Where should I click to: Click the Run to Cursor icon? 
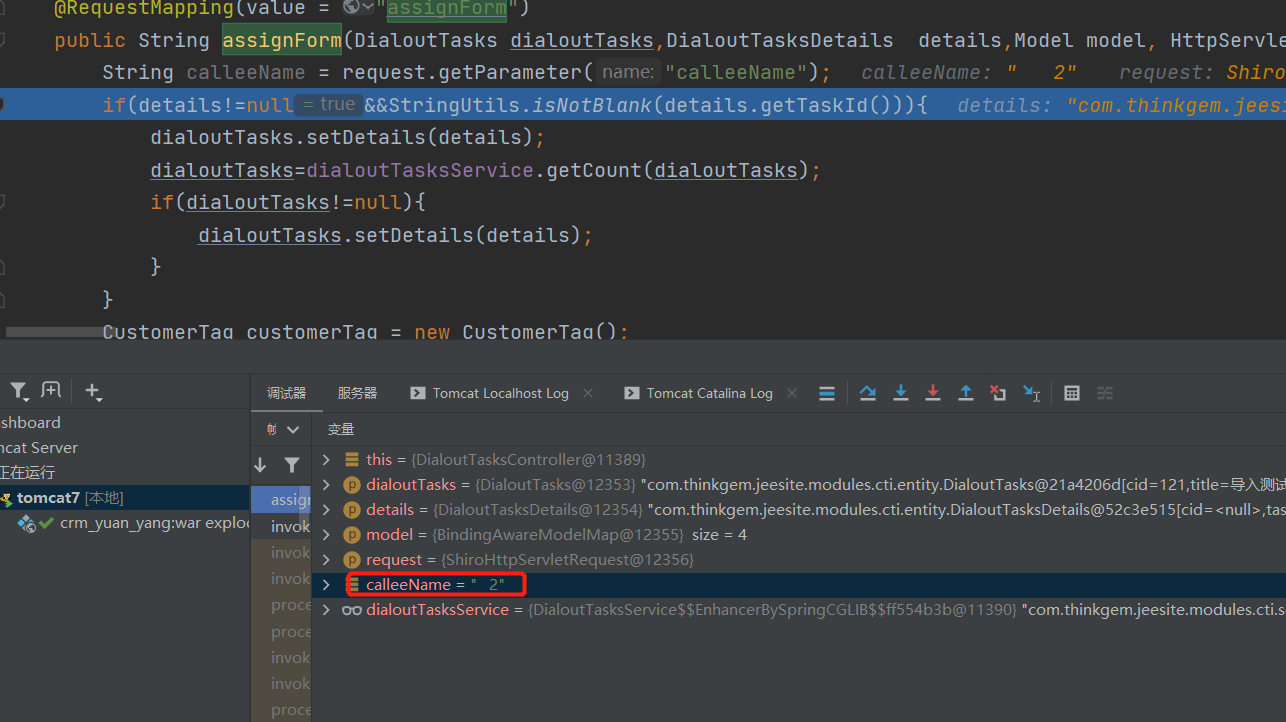click(1031, 392)
